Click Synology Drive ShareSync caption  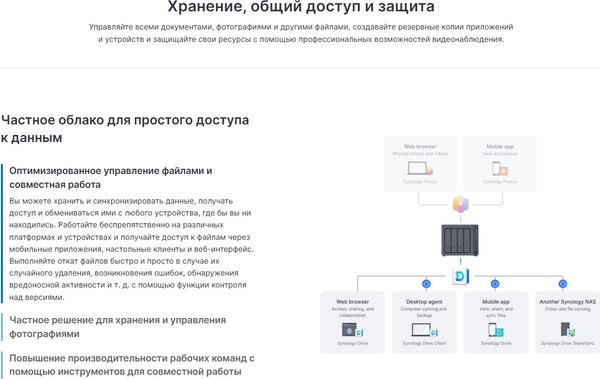pyautogui.click(x=567, y=343)
